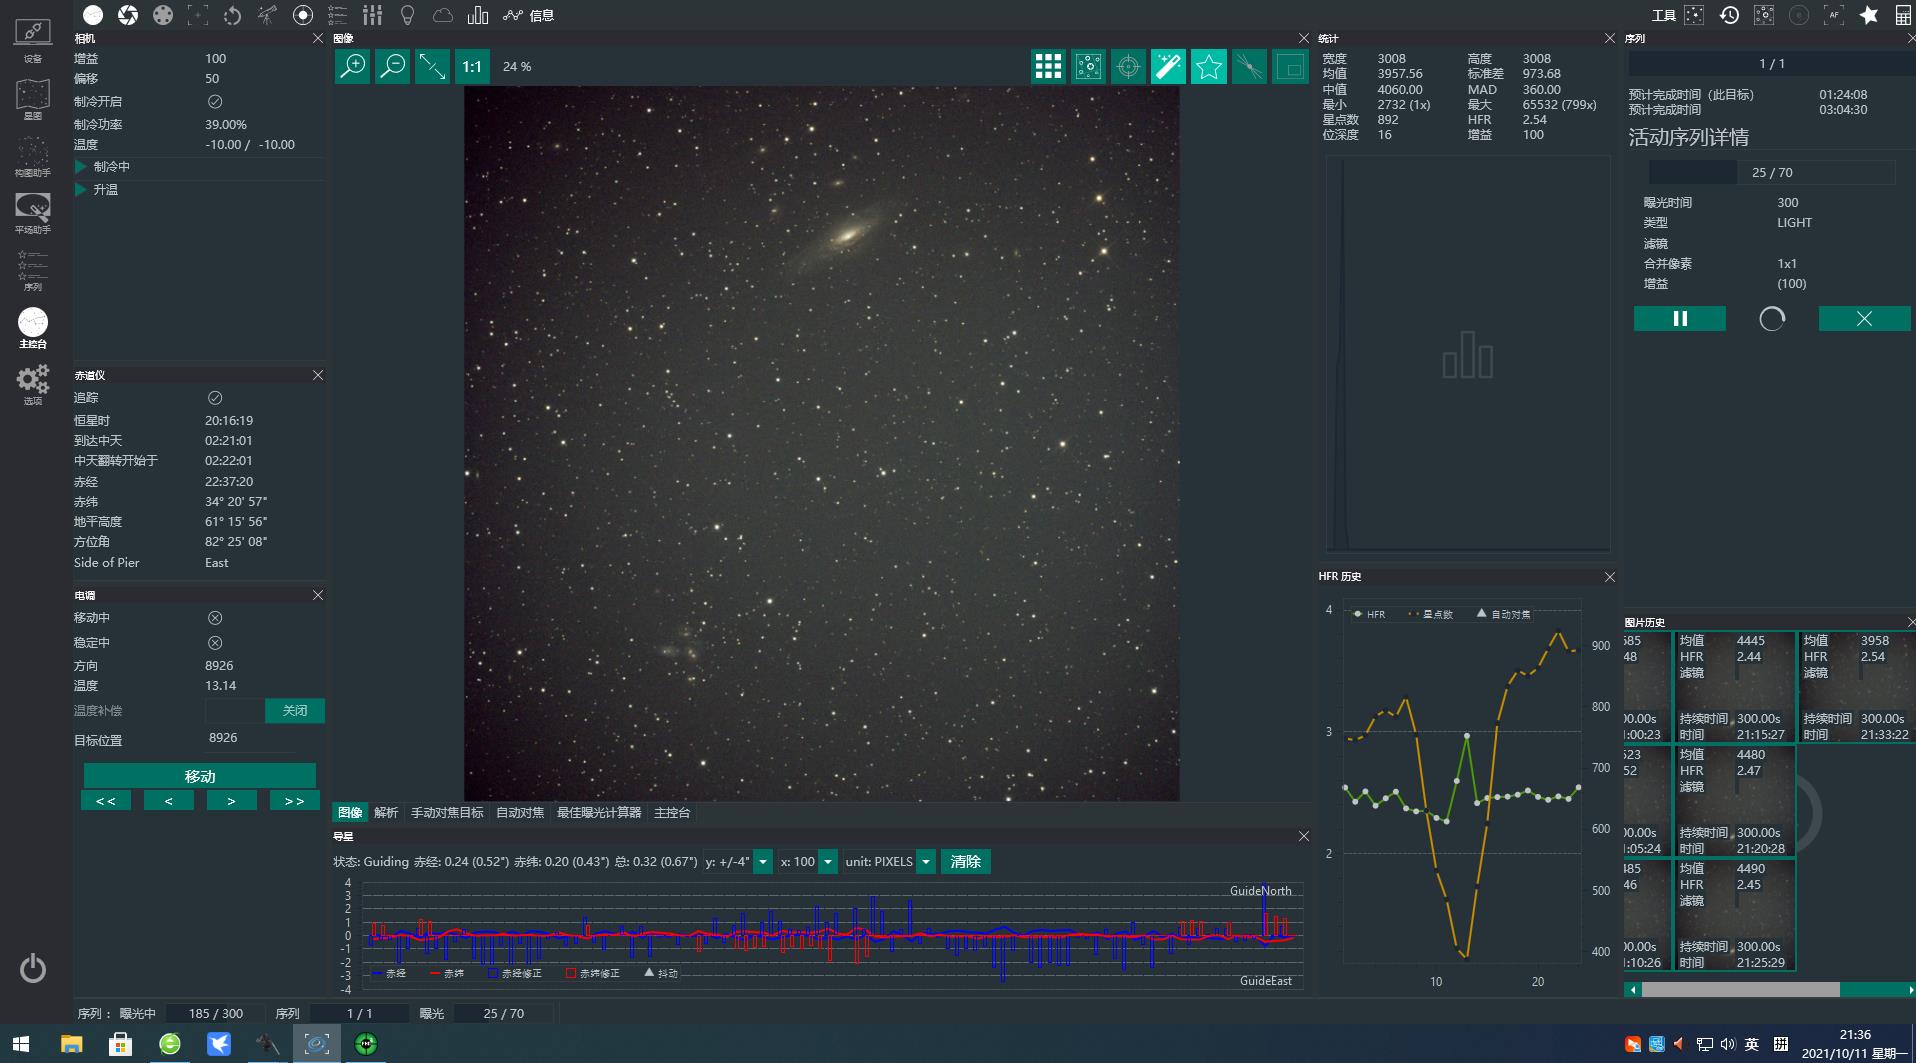Open the 设备 equipment section in sidebar

pos(33,39)
